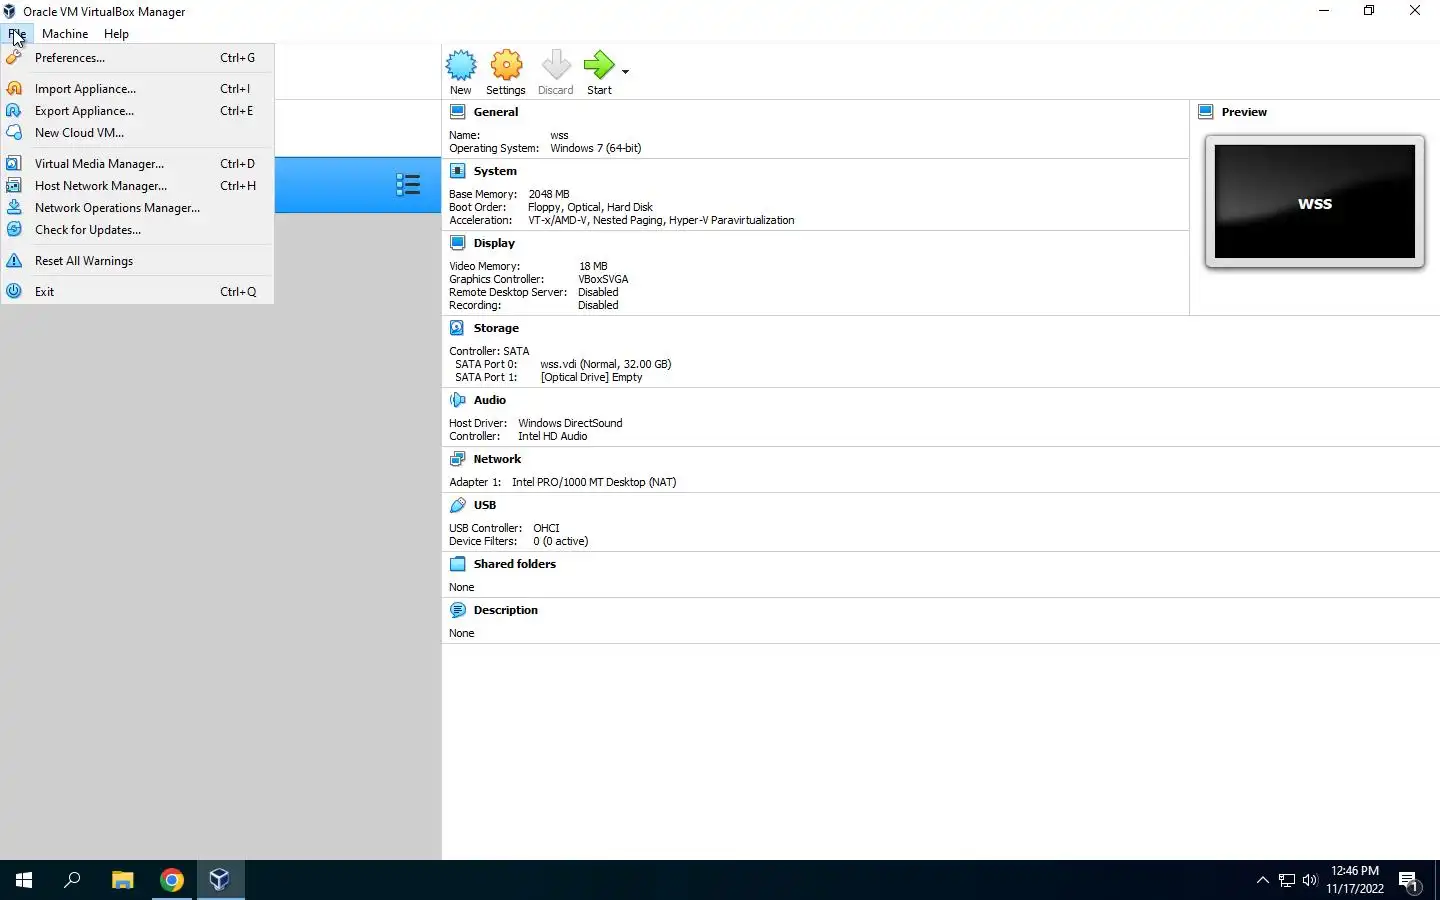
Task: Click the Check for Updates icon
Action: (14, 230)
